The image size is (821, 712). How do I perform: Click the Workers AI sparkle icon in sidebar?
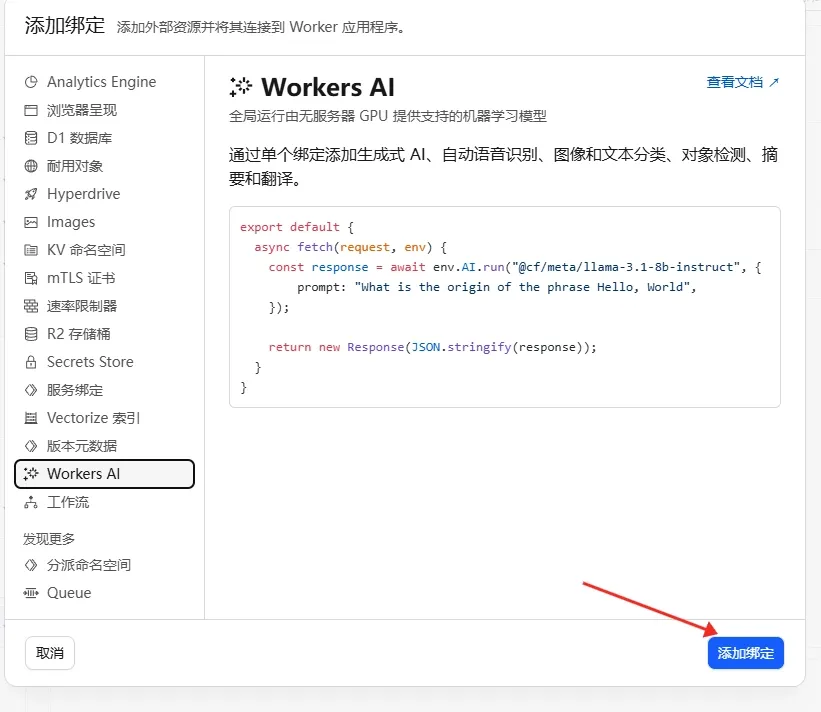tap(31, 474)
